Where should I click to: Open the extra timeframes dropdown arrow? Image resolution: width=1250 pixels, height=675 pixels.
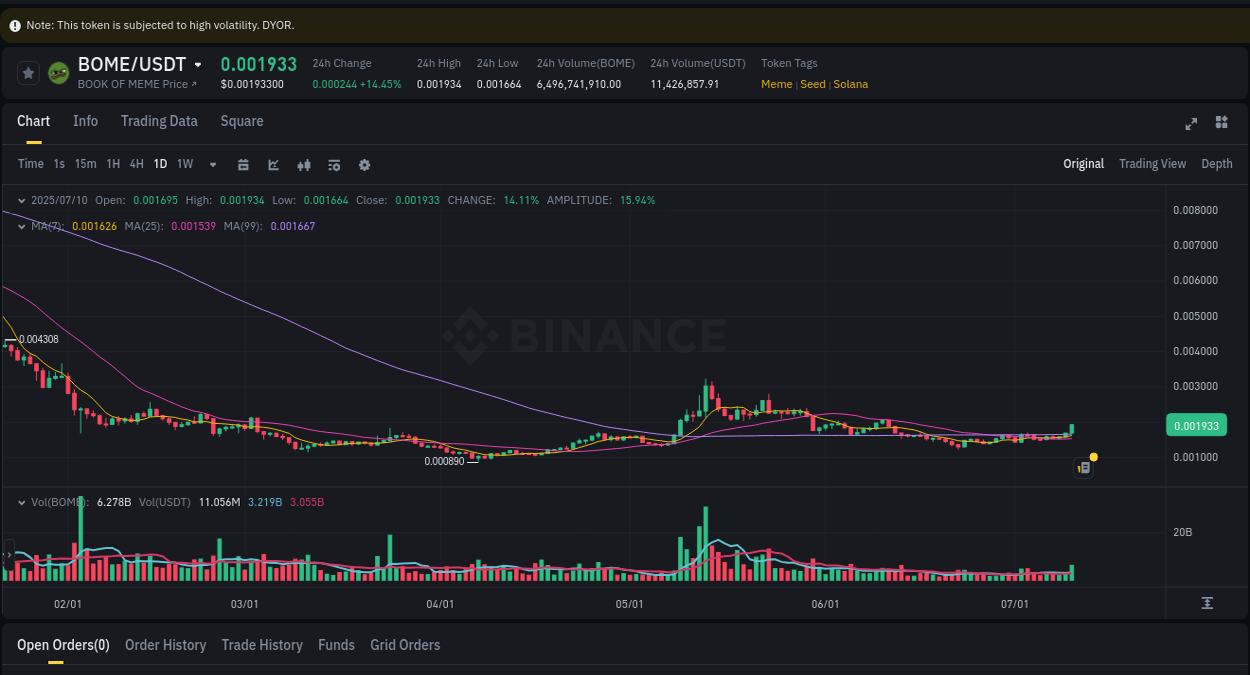[x=212, y=164]
